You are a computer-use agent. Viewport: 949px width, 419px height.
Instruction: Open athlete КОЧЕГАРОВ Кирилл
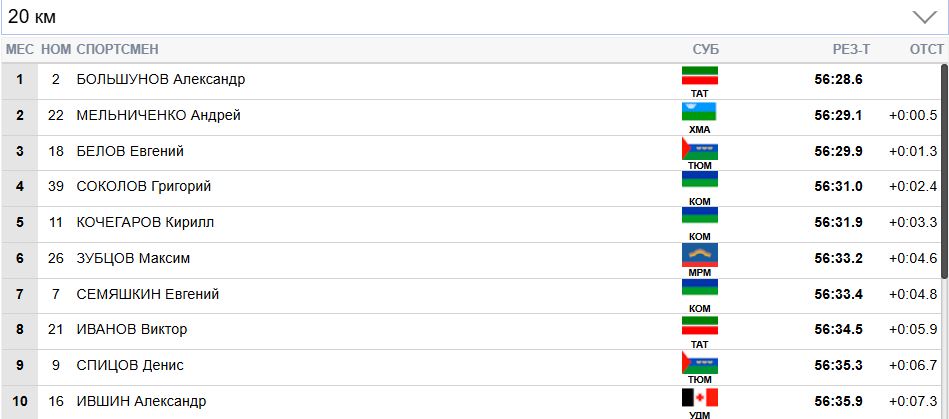(x=145, y=223)
